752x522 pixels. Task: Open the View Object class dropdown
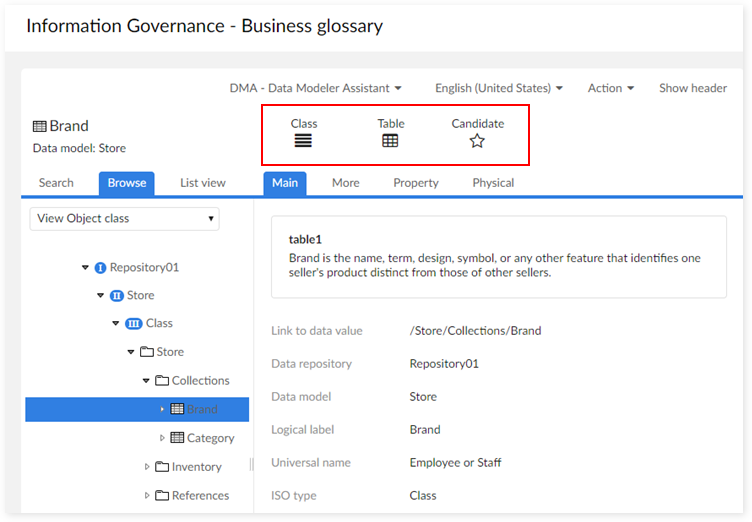tap(124, 218)
